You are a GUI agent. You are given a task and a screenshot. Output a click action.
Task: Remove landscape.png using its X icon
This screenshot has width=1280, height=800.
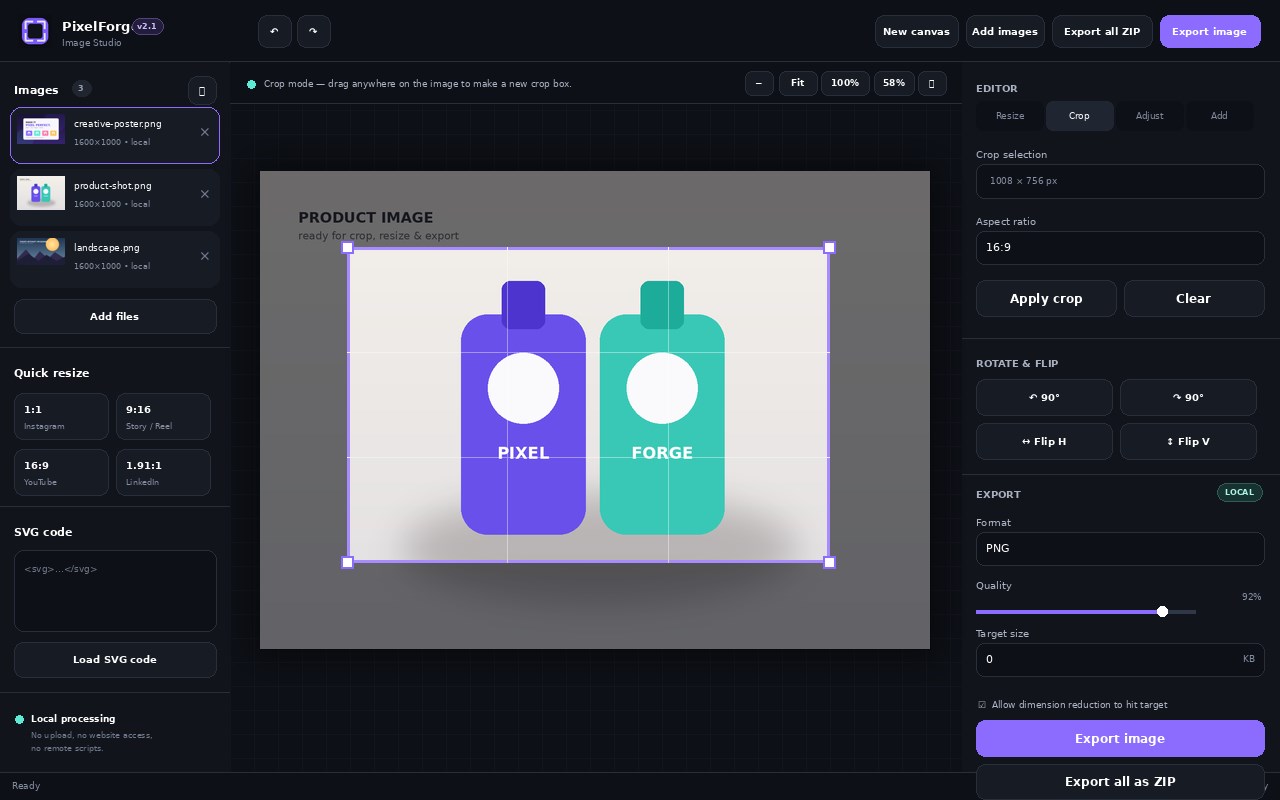(x=205, y=256)
